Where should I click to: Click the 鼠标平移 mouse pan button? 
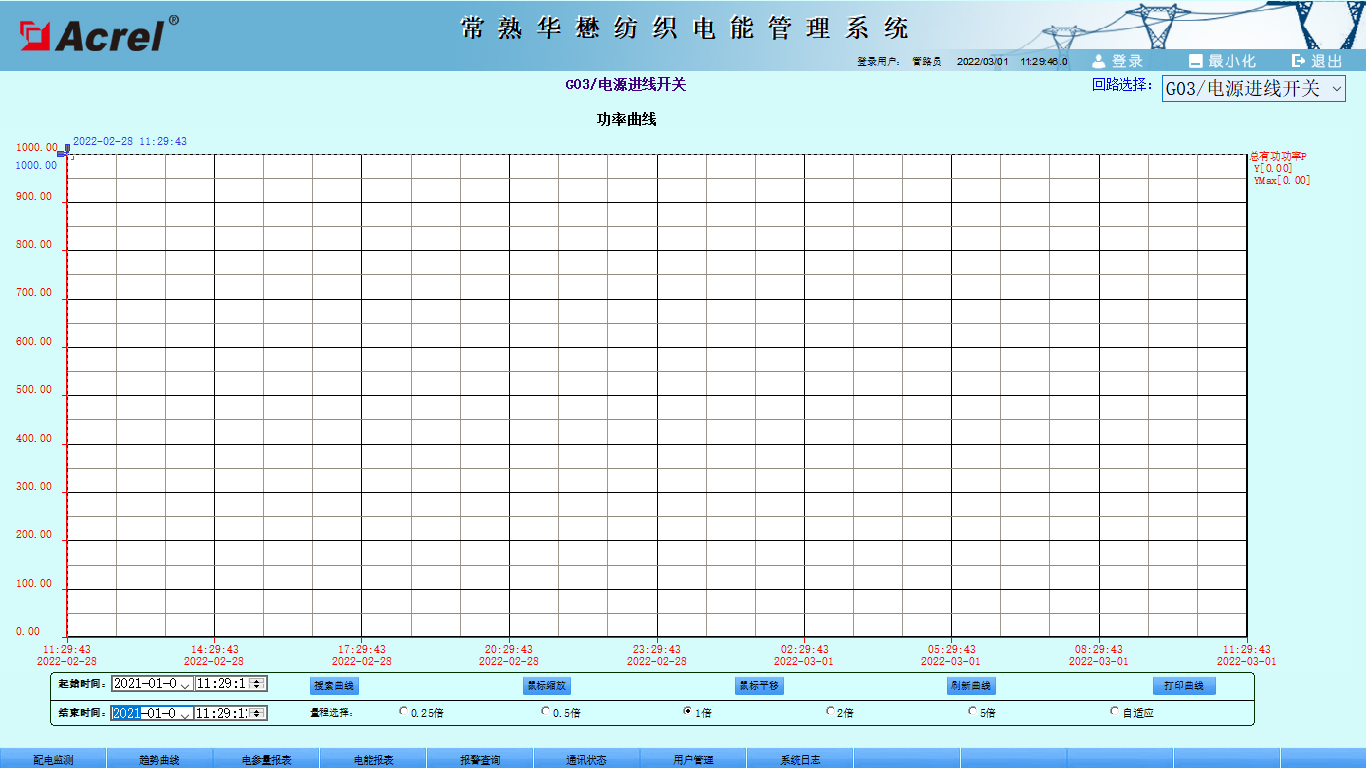(759, 686)
